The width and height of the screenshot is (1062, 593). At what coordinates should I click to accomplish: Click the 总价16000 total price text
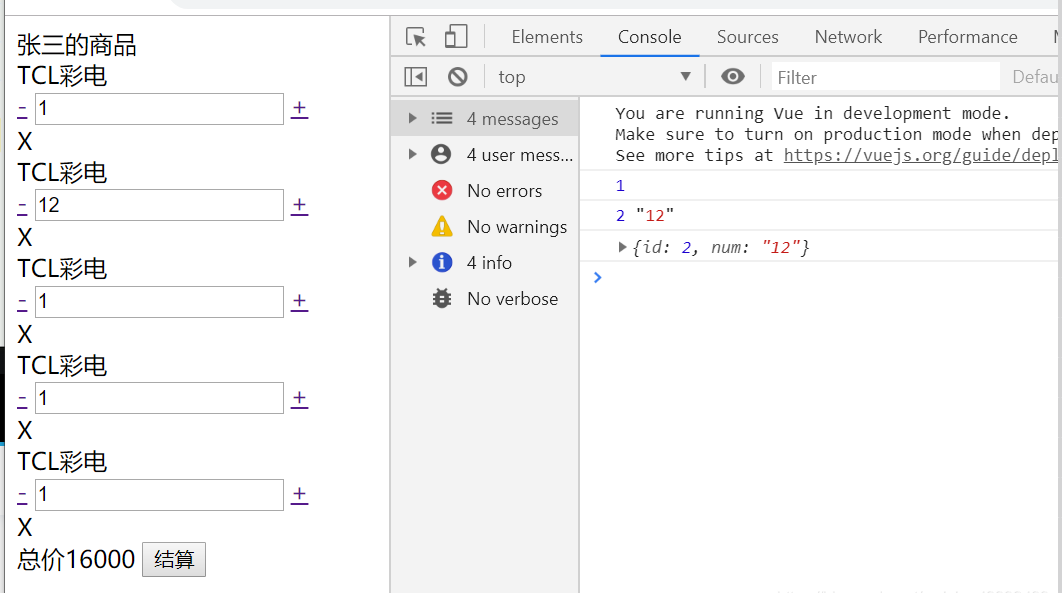[76, 559]
